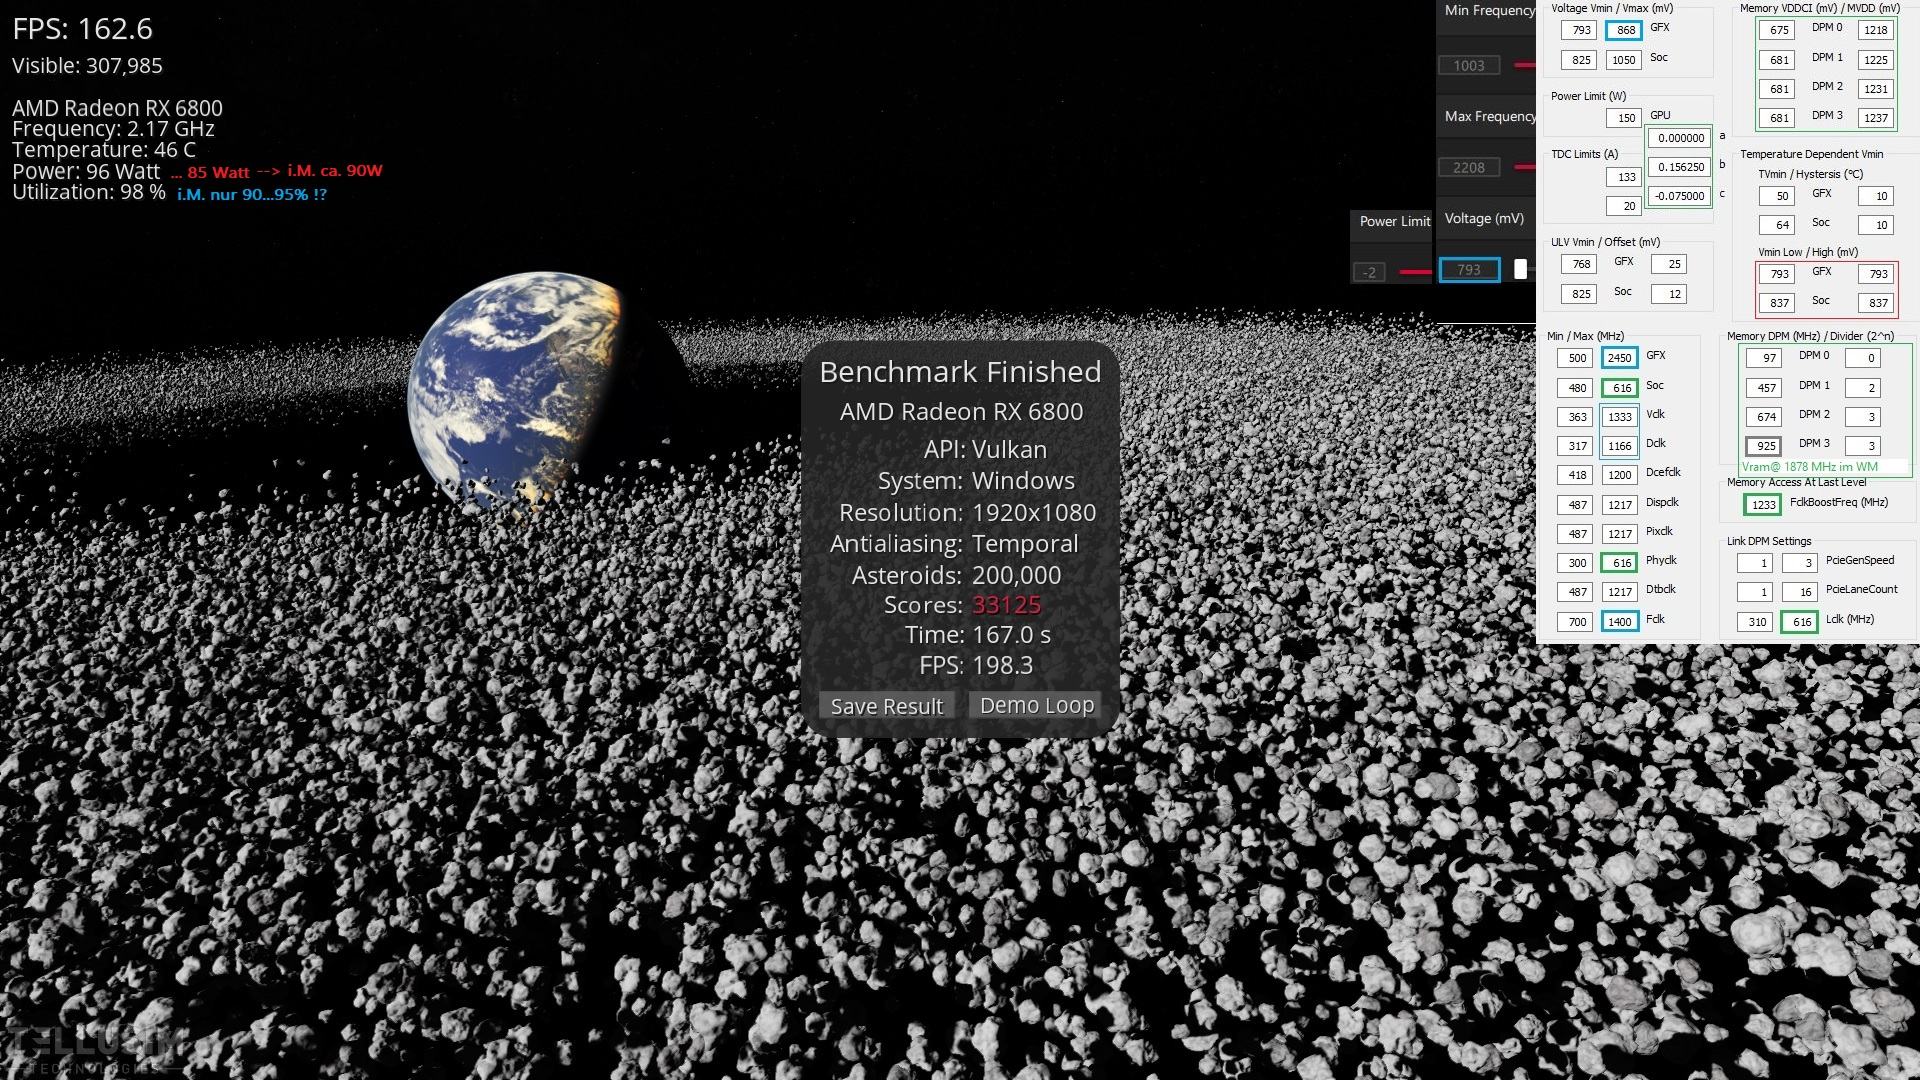Click the 'Benchmark Finished' dialog title
1920x1080 pixels.
pos(960,372)
